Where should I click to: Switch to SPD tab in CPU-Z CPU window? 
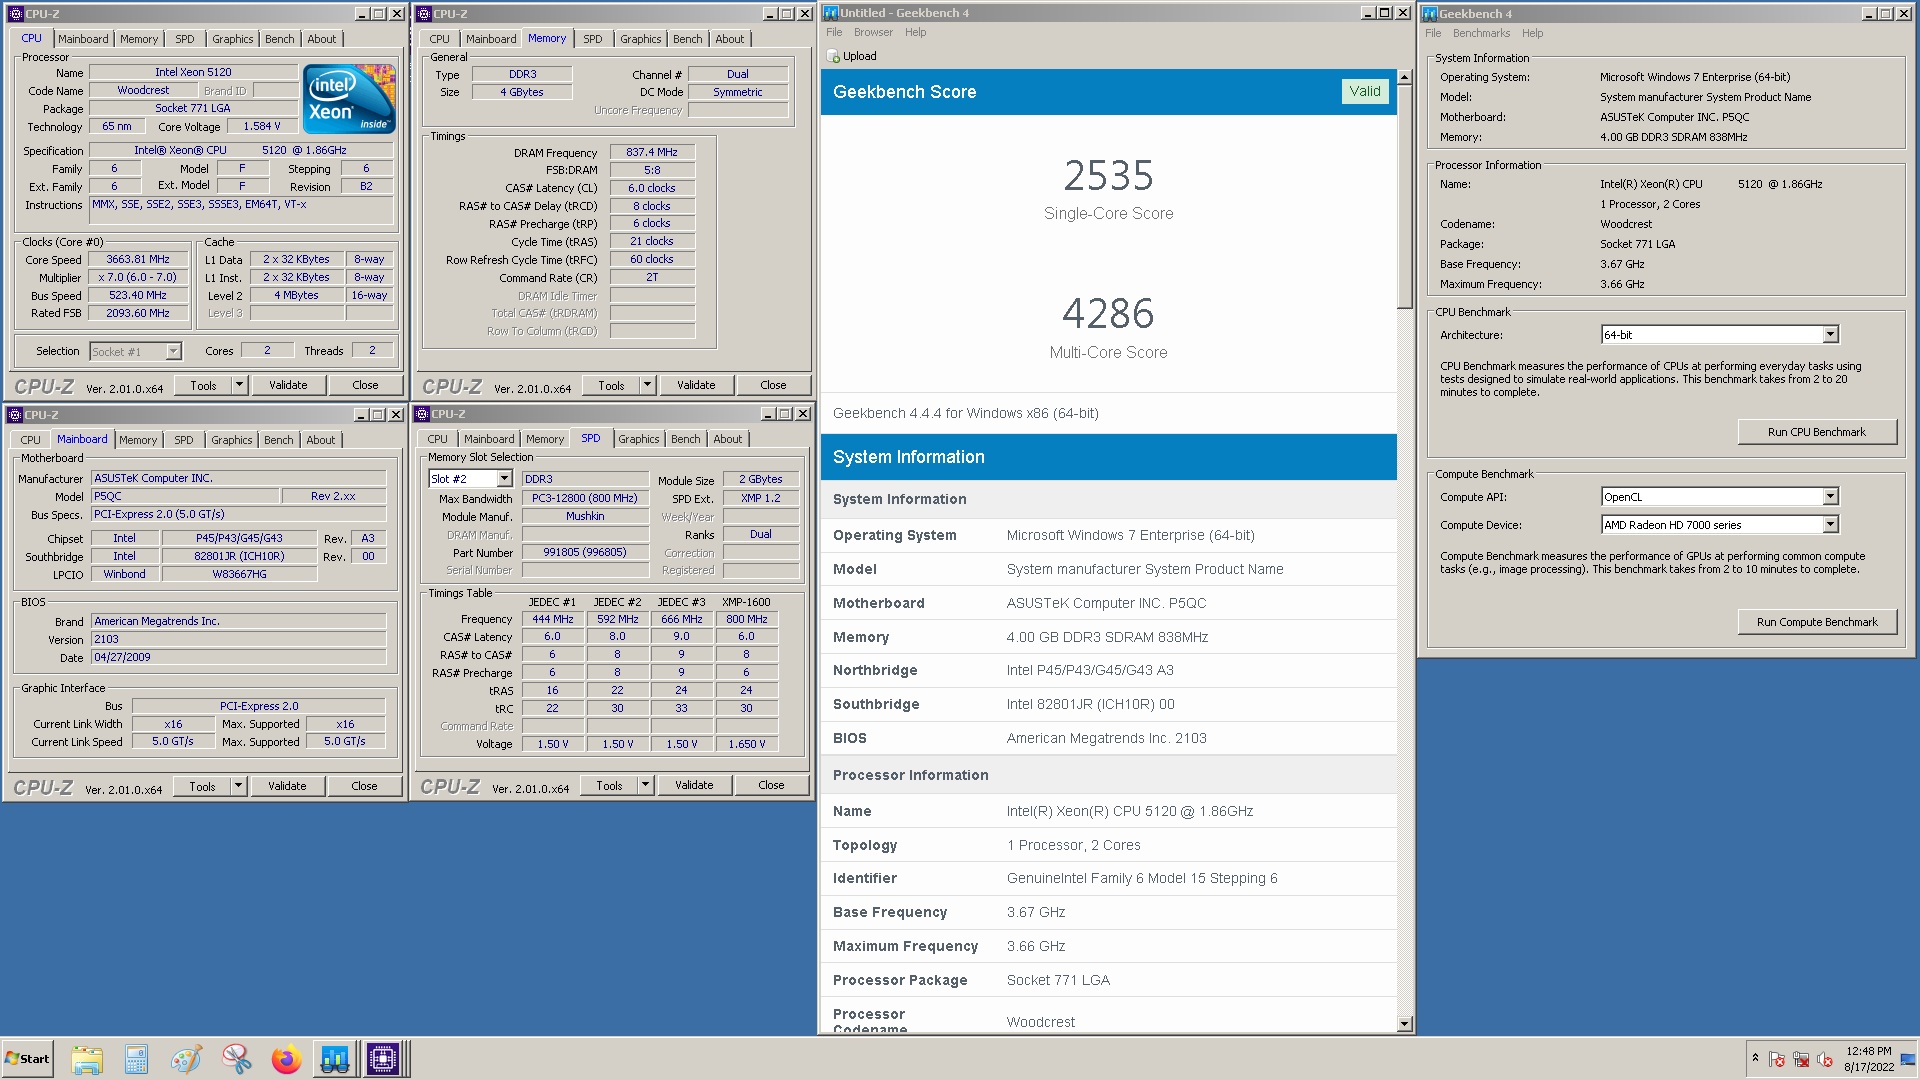click(x=185, y=39)
